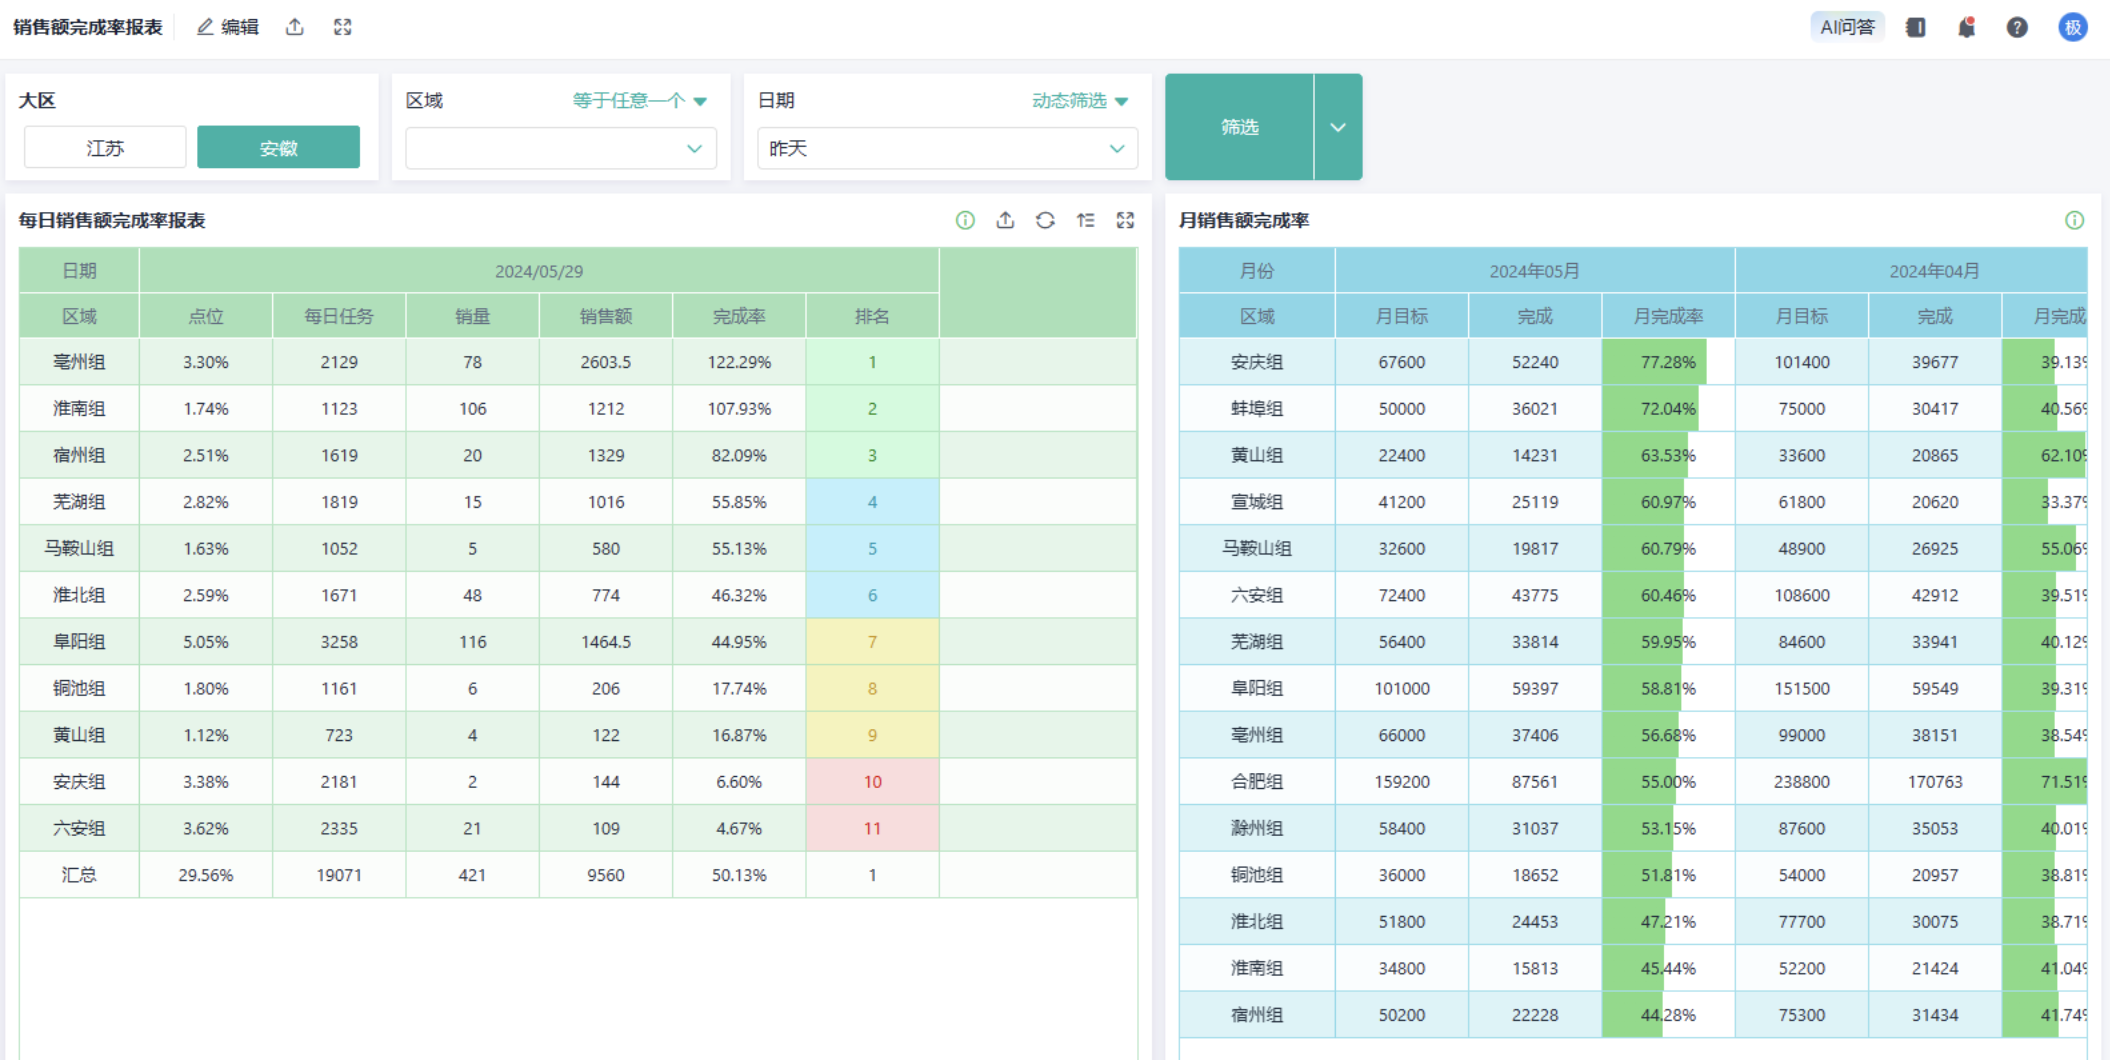Click info icon on 月销售额完成率 panel

tap(2075, 220)
